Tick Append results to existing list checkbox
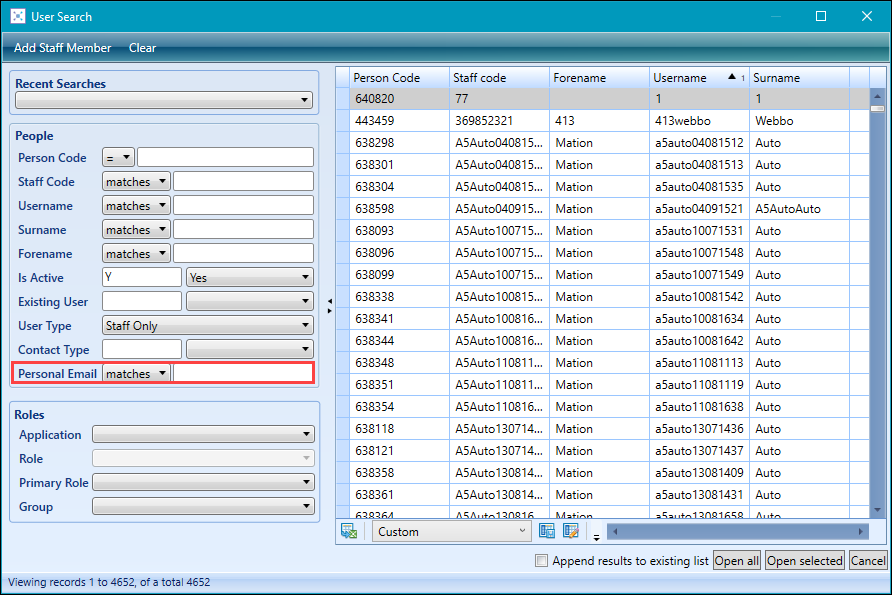Viewport: 892px width, 595px height. [x=541, y=561]
